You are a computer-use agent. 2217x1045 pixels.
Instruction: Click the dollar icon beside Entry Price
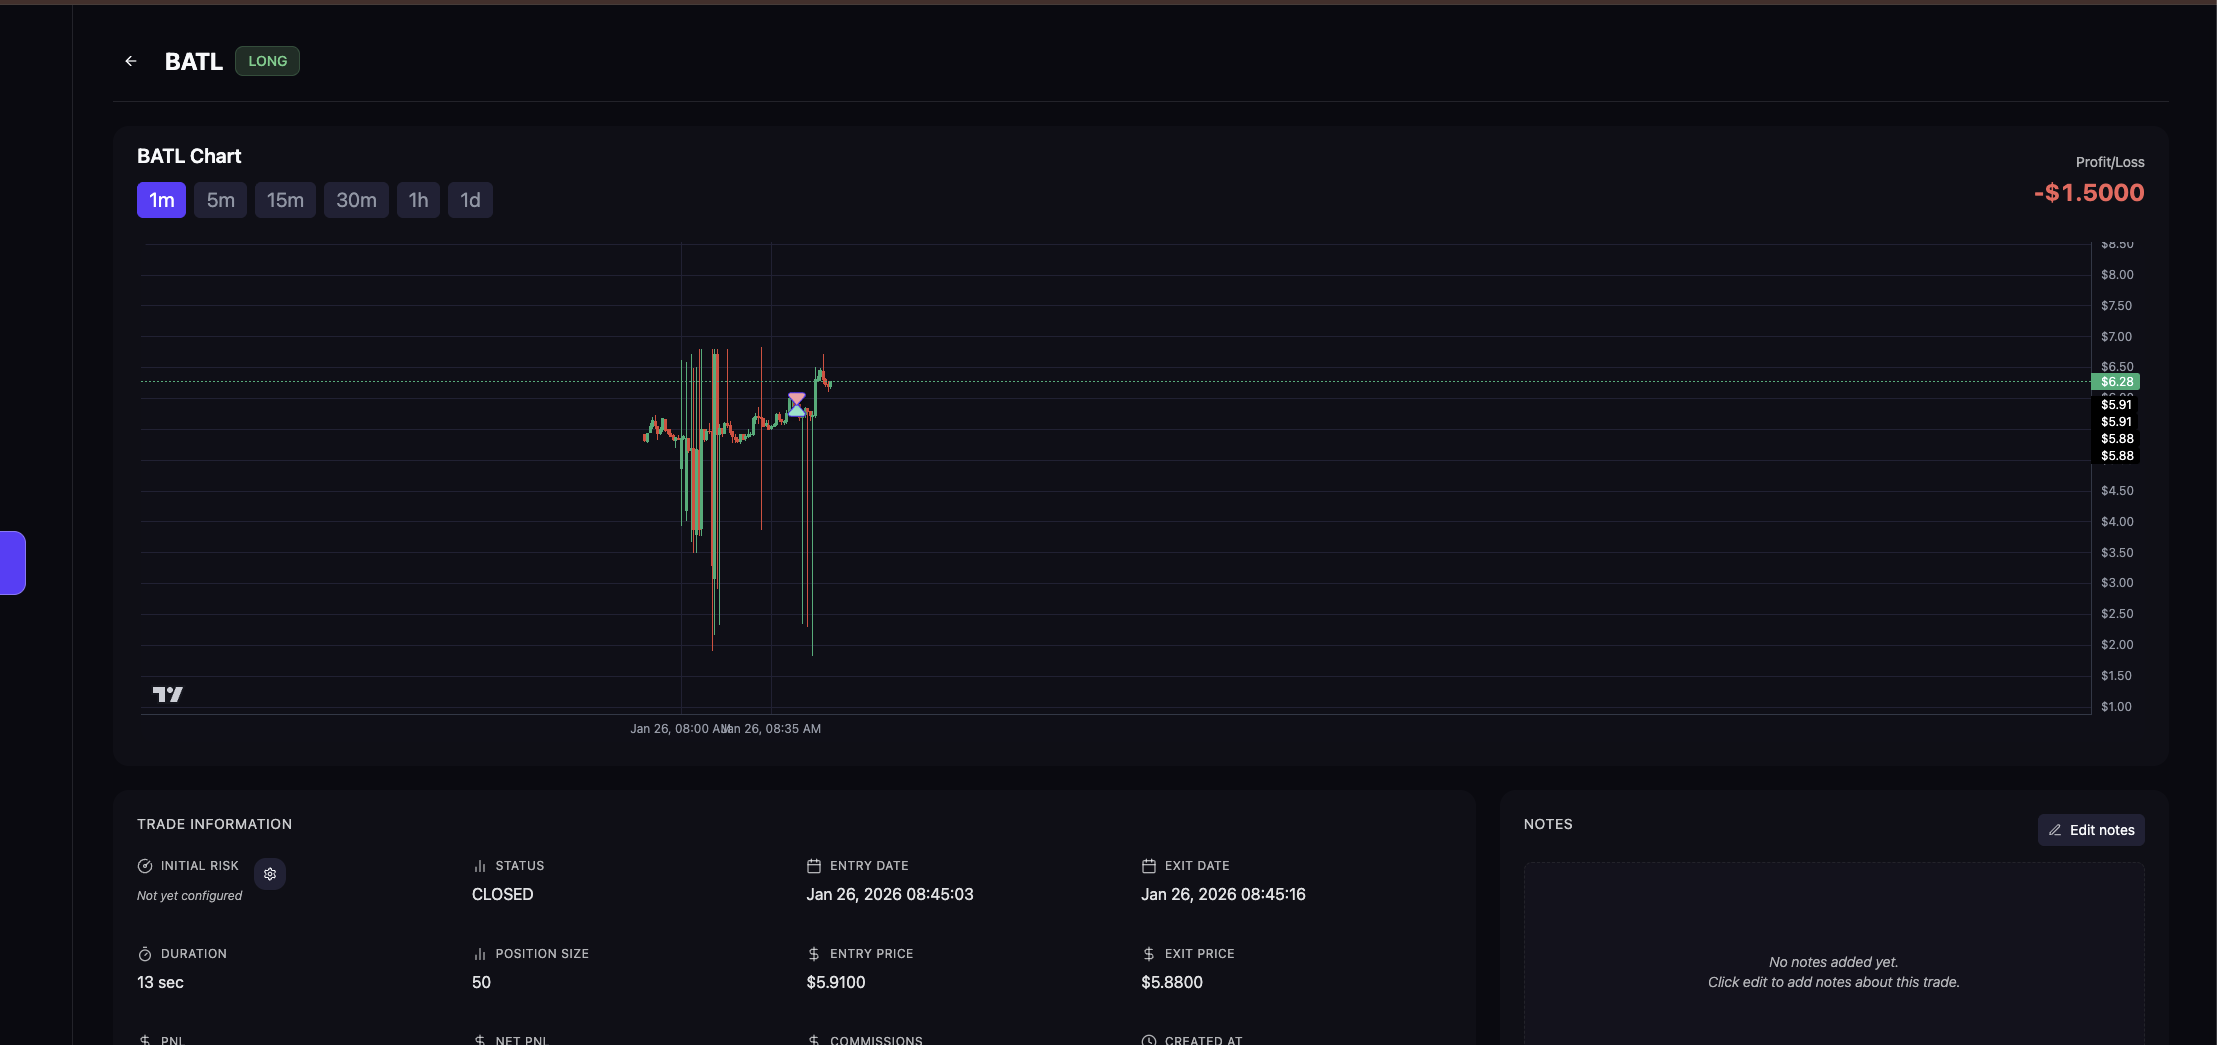coord(814,954)
